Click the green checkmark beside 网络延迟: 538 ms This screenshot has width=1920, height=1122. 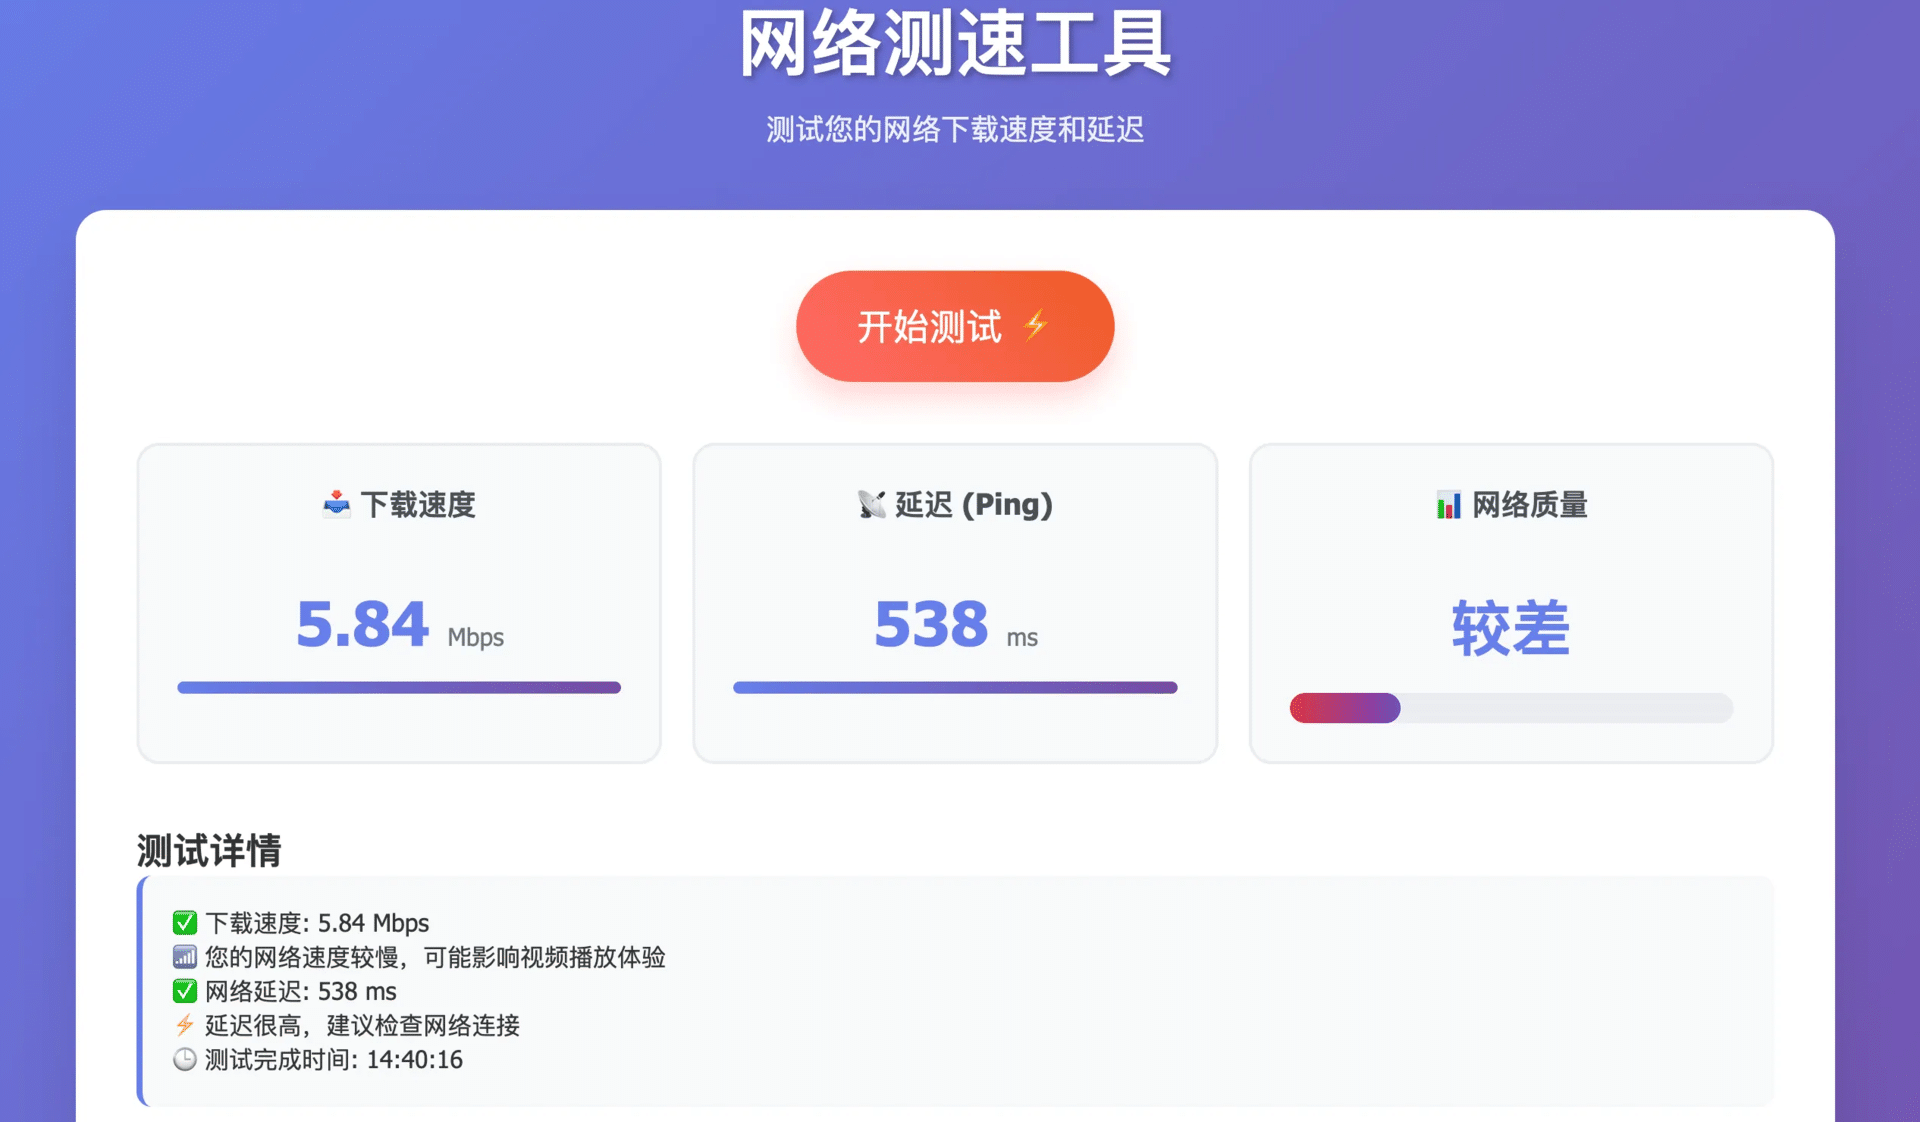pos(184,991)
